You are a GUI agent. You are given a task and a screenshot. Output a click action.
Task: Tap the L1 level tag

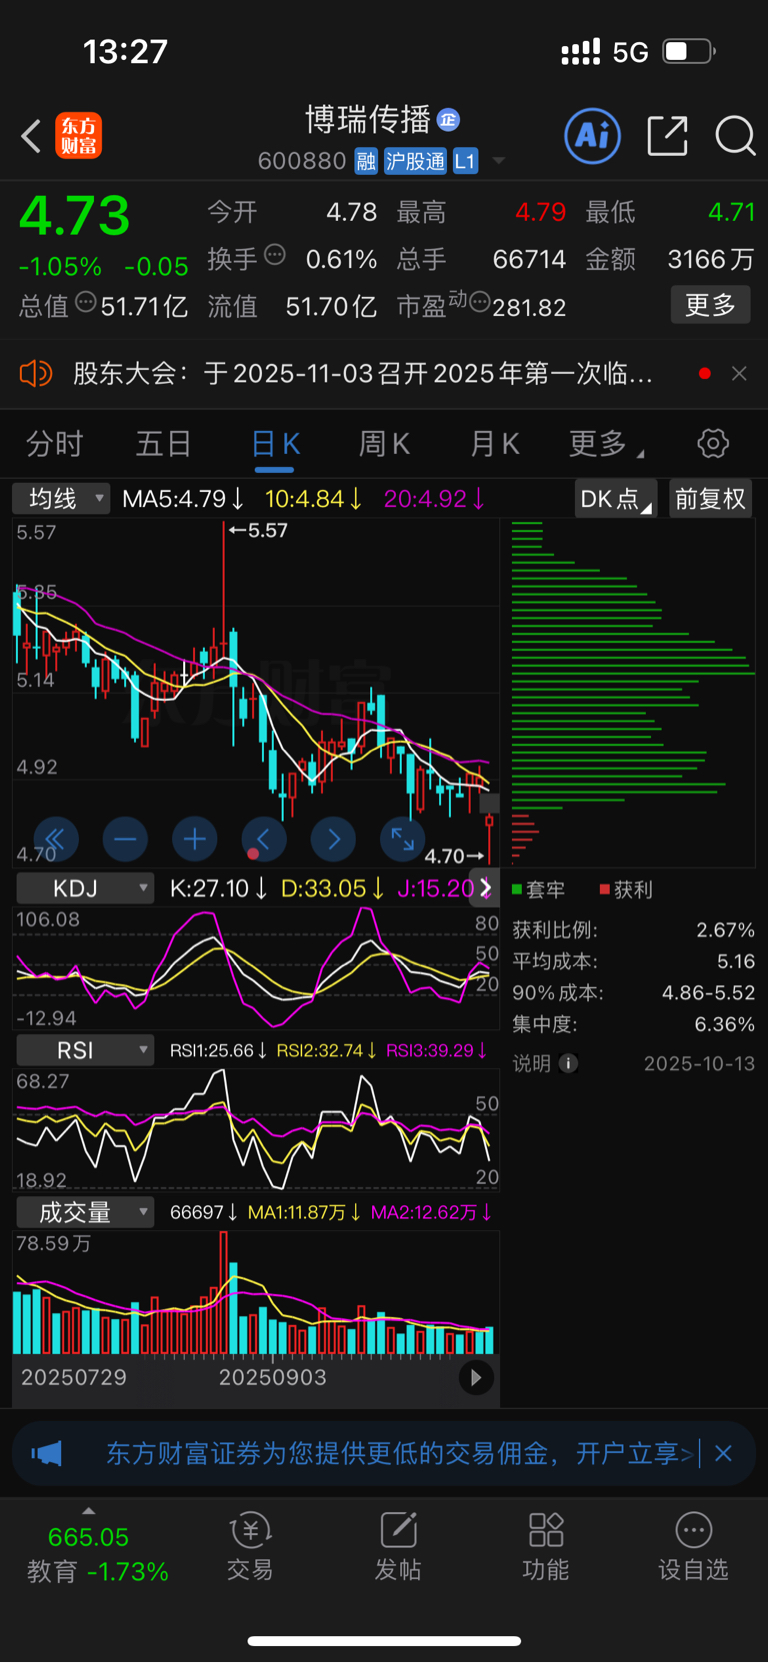click(465, 161)
